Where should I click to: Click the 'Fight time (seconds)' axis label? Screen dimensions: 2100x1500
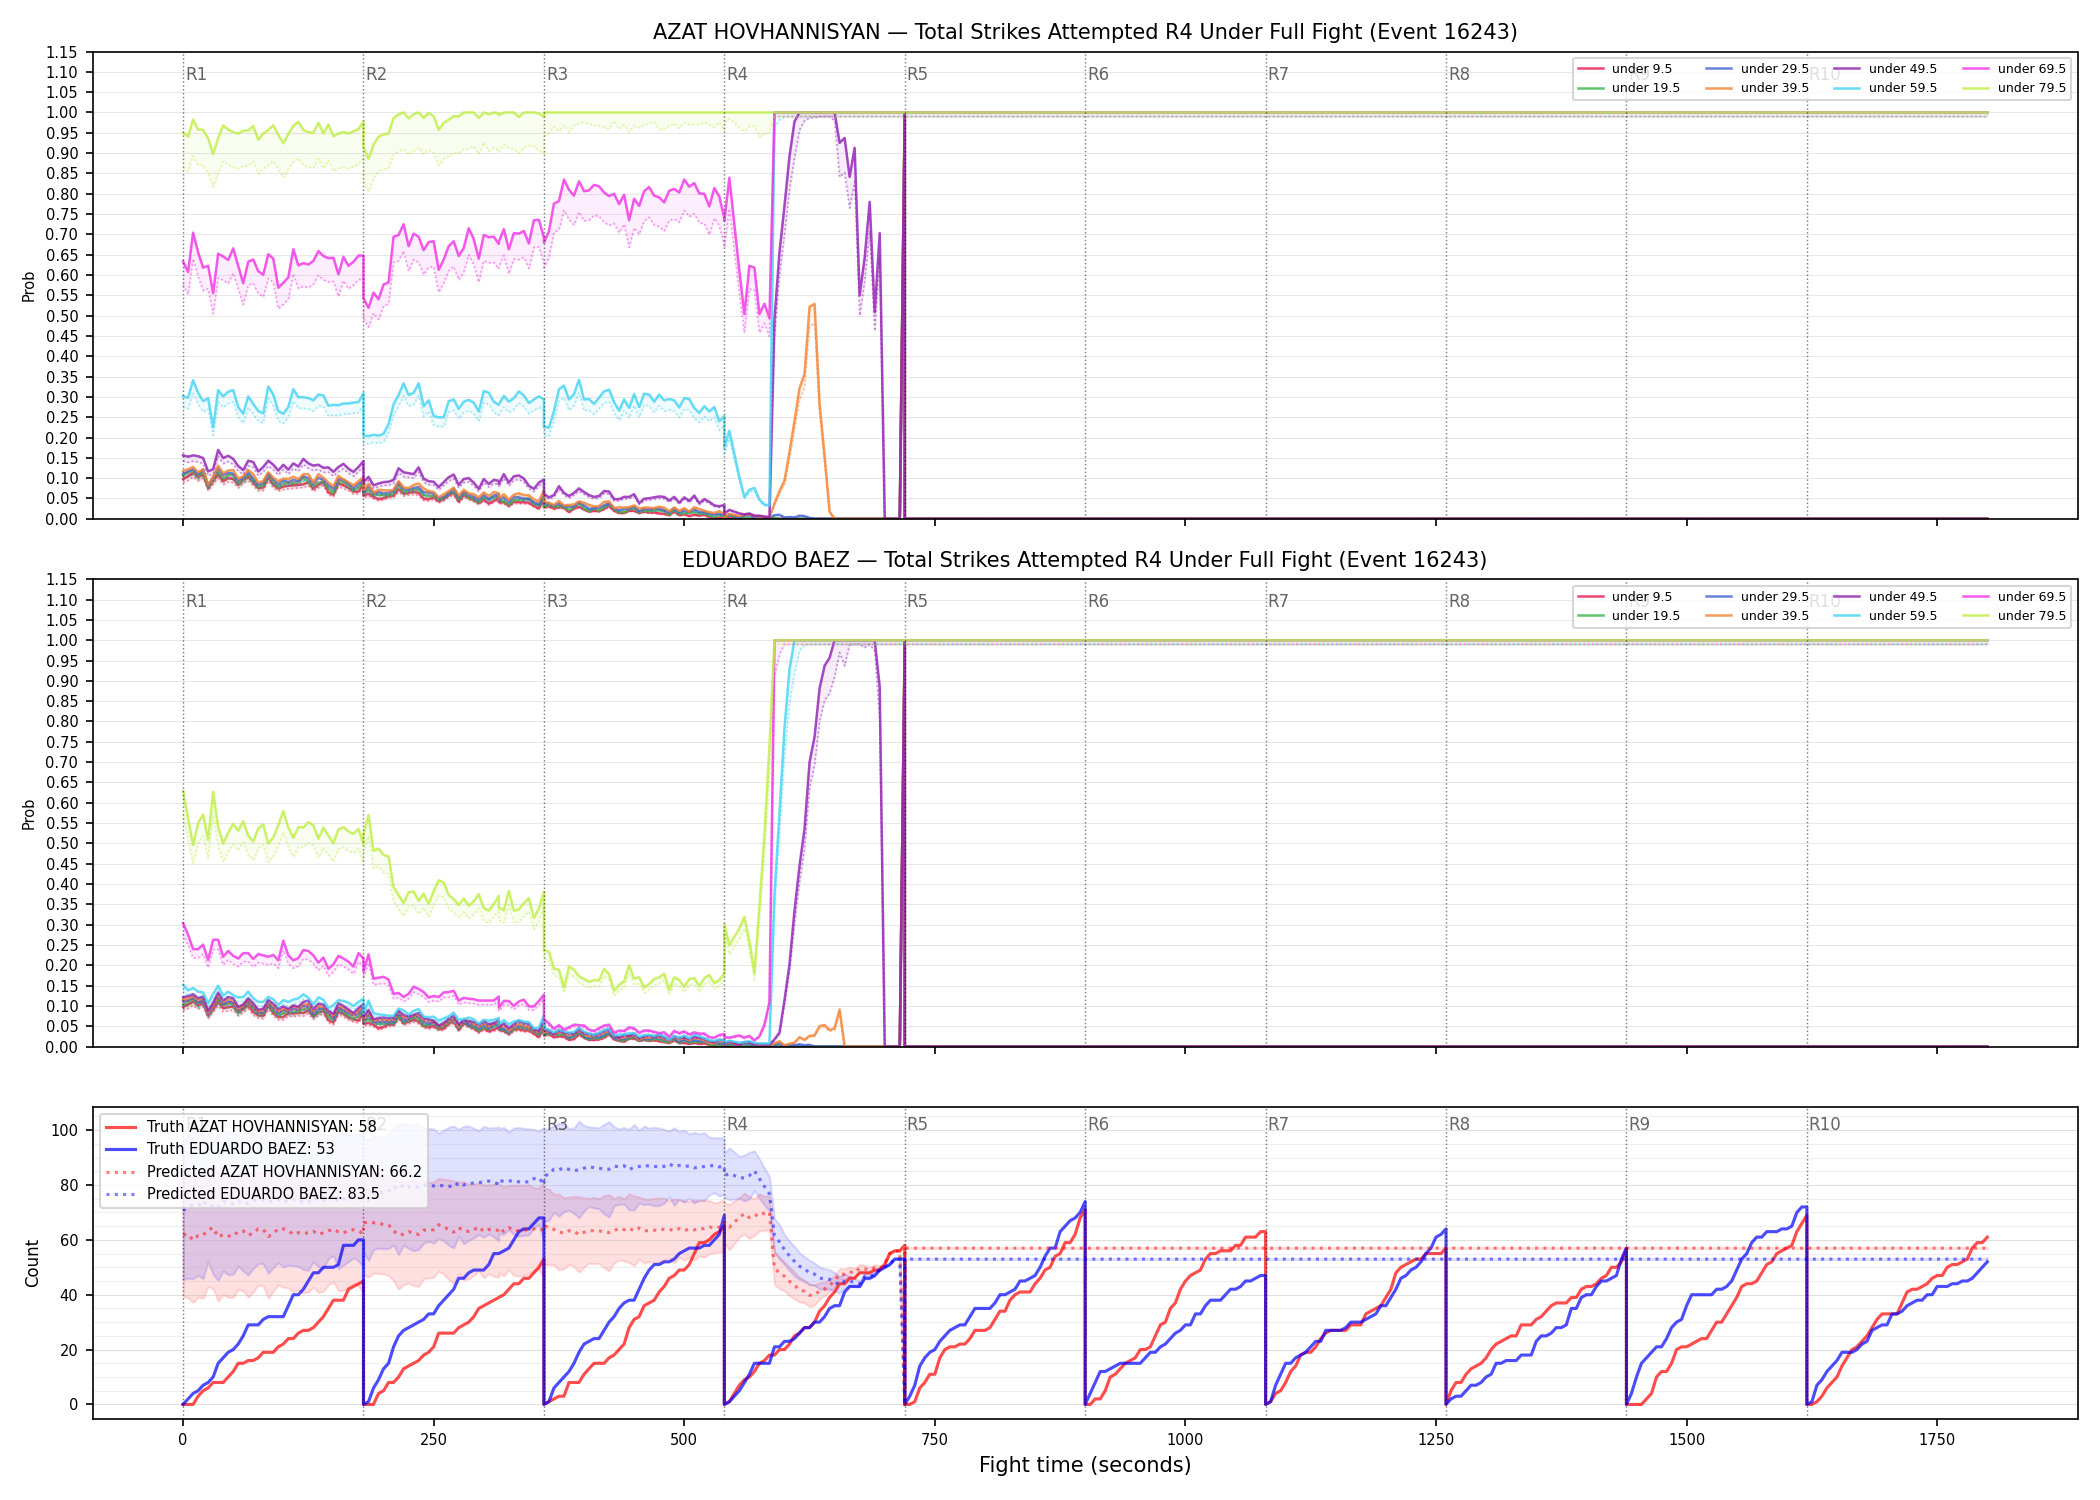tap(1085, 1465)
